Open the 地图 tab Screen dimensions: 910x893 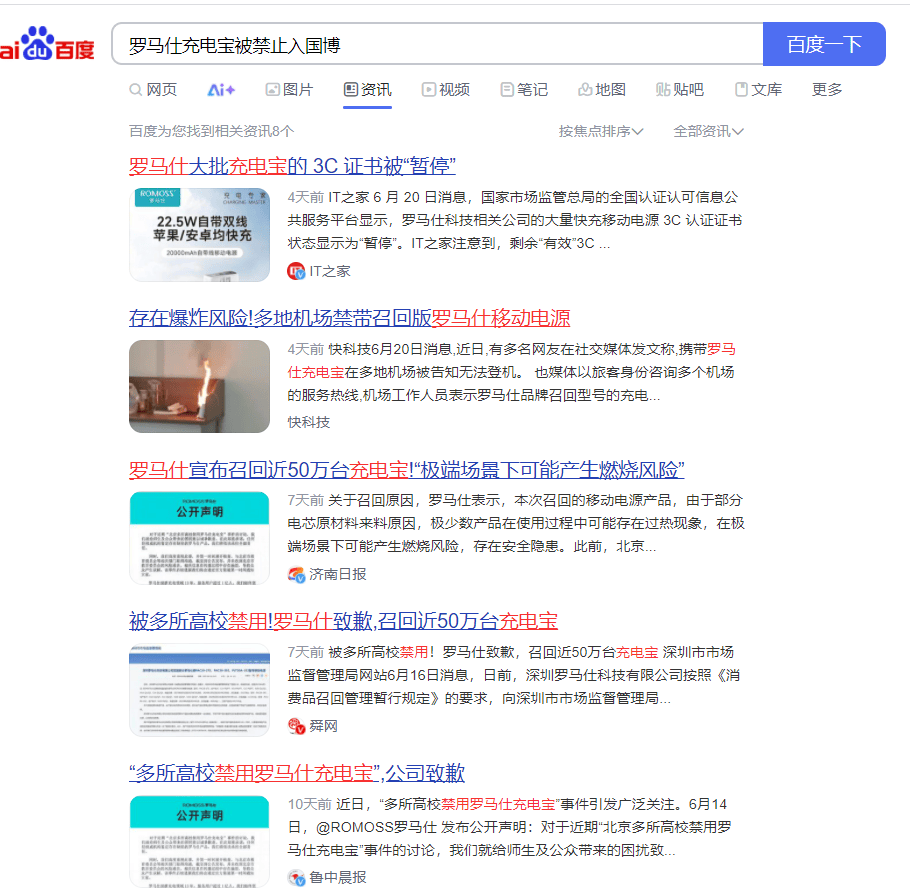coord(602,90)
